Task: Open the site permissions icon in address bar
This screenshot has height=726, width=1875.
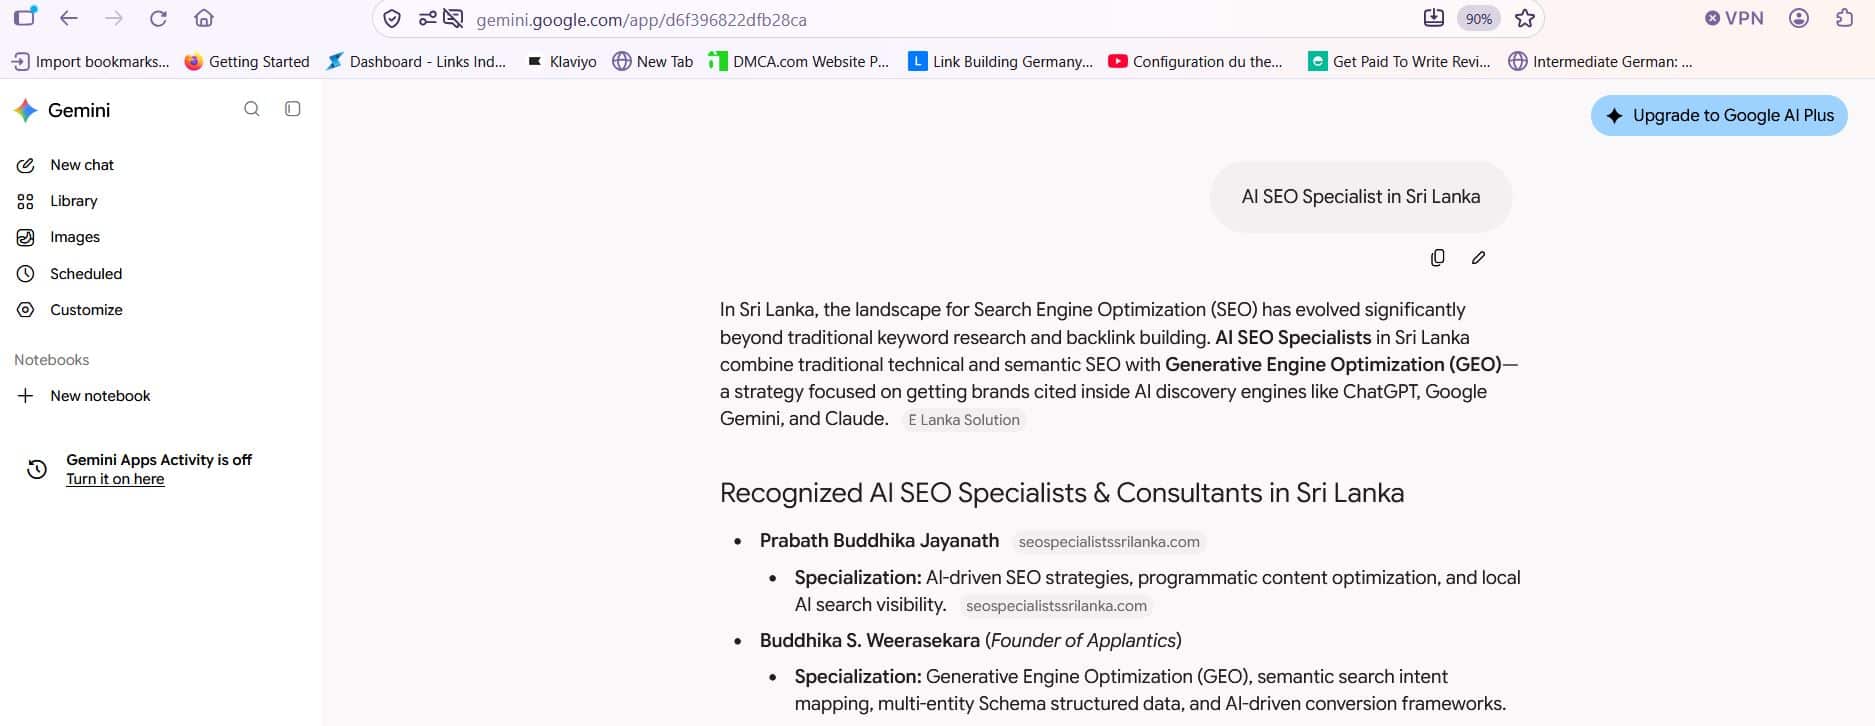Action: pos(427,19)
